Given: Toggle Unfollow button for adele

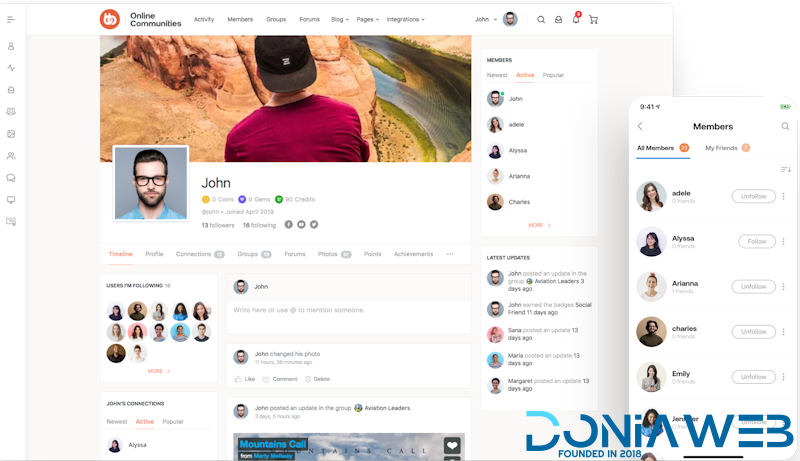Looking at the screenshot, I should (753, 196).
